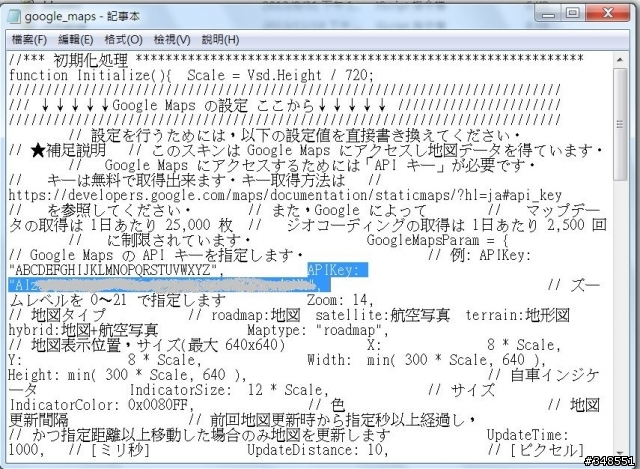Click the 'GoogleMapsParam = {' text
Viewport: 640px width, 469px height.
(437, 240)
